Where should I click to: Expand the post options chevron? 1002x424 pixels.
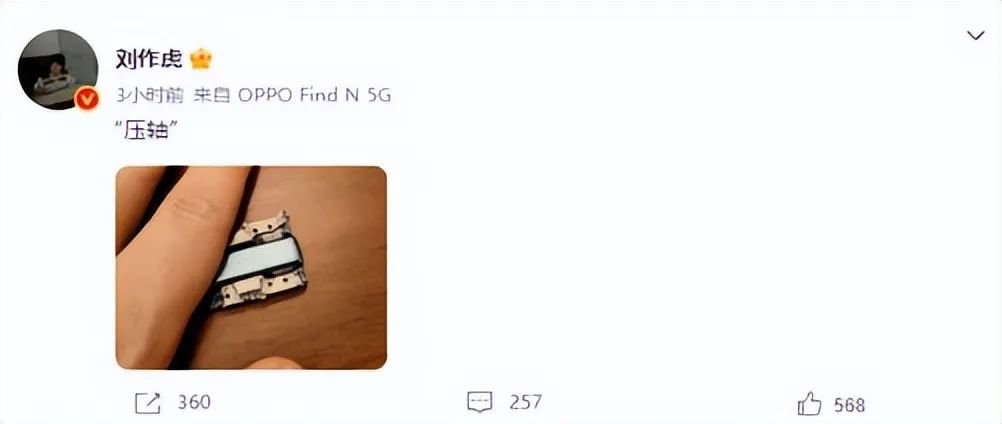(x=975, y=36)
